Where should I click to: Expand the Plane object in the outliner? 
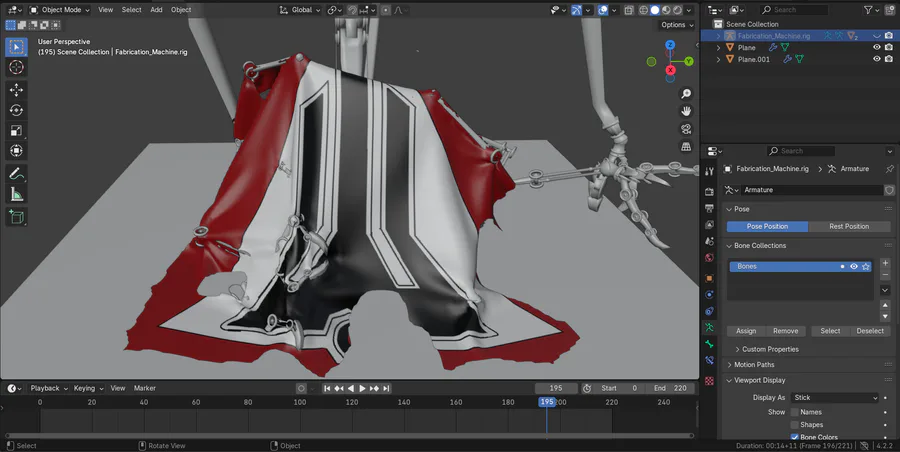pyautogui.click(x=718, y=47)
